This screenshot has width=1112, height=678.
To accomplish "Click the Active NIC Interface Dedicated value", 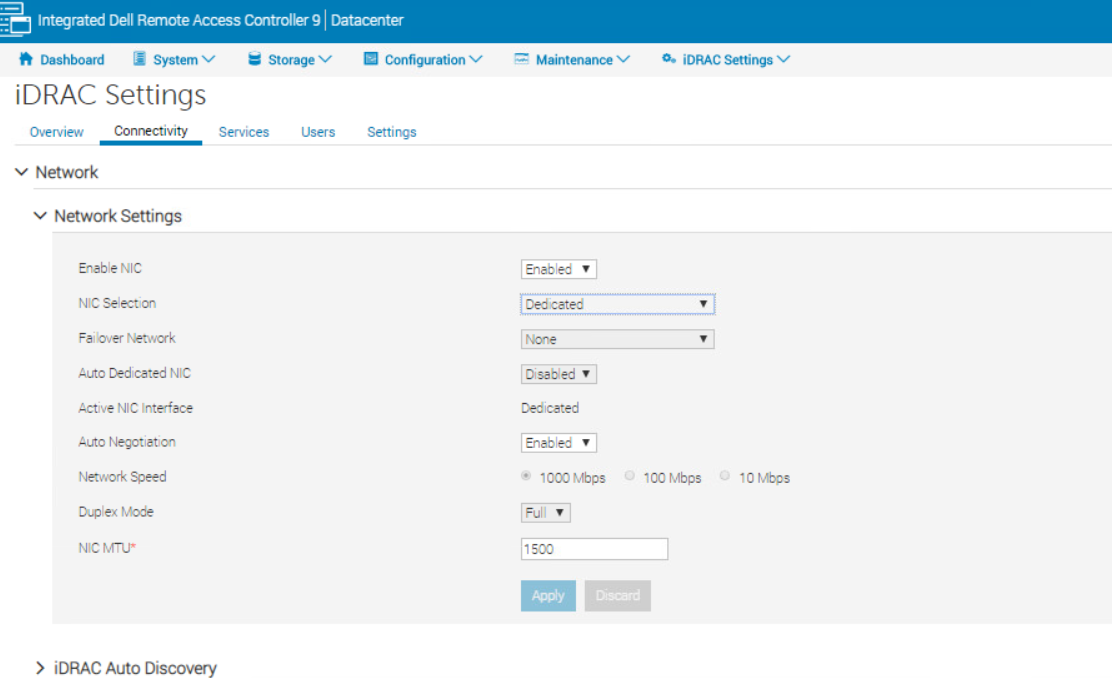I will tap(550, 408).
